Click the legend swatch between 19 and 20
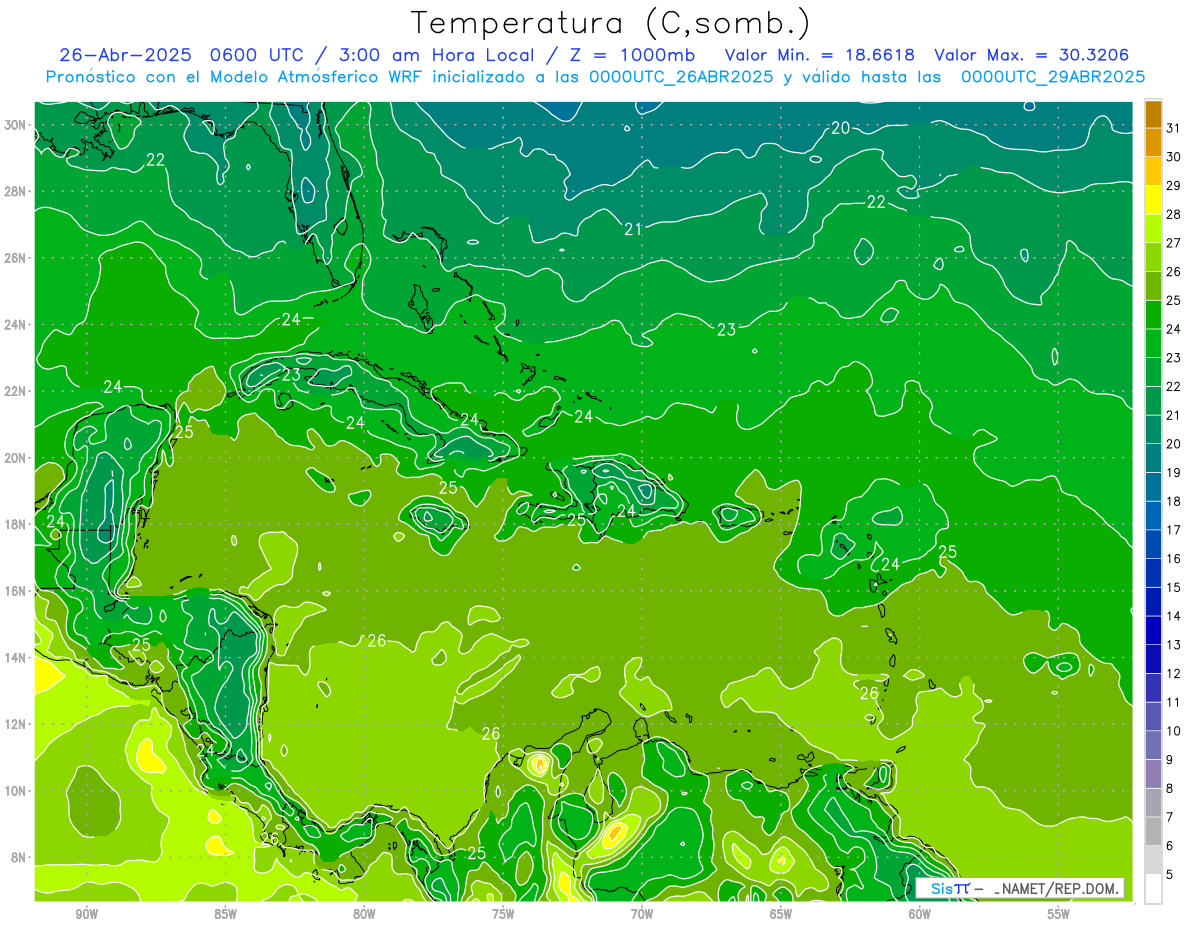This screenshot has width=1200, height=927. coord(1153,458)
